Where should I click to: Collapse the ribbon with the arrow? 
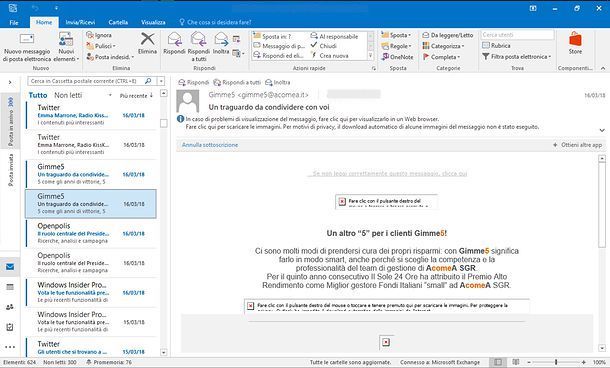point(603,68)
